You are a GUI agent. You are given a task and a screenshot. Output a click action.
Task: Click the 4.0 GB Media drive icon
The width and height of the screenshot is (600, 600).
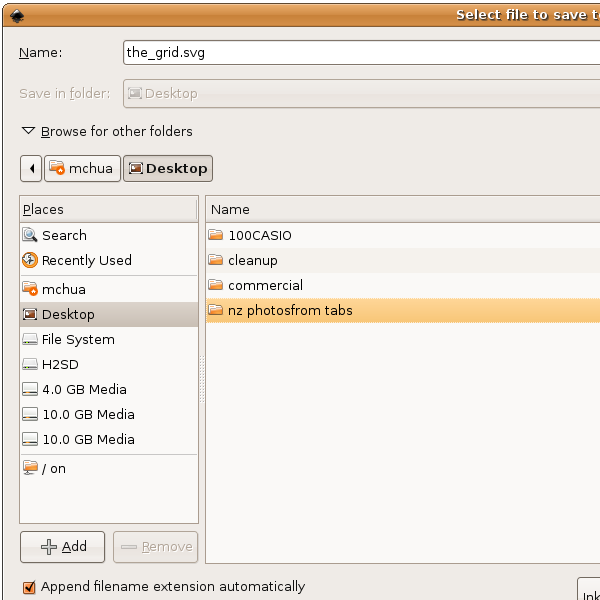(x=30, y=390)
